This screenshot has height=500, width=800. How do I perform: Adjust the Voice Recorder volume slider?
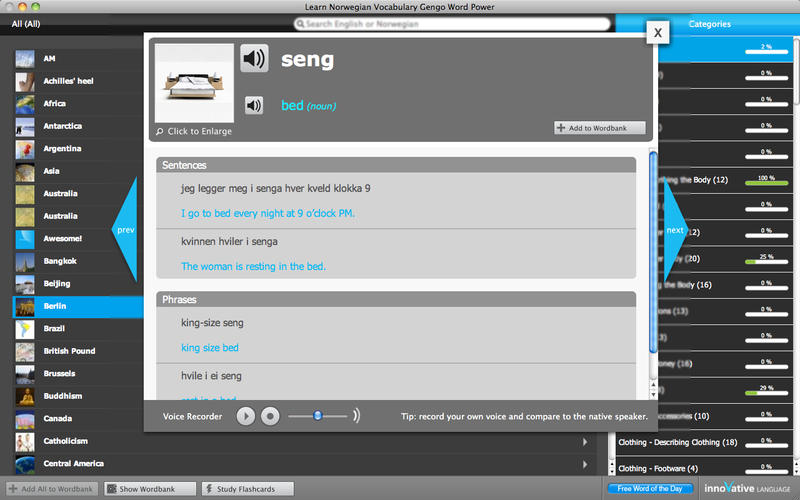click(317, 416)
